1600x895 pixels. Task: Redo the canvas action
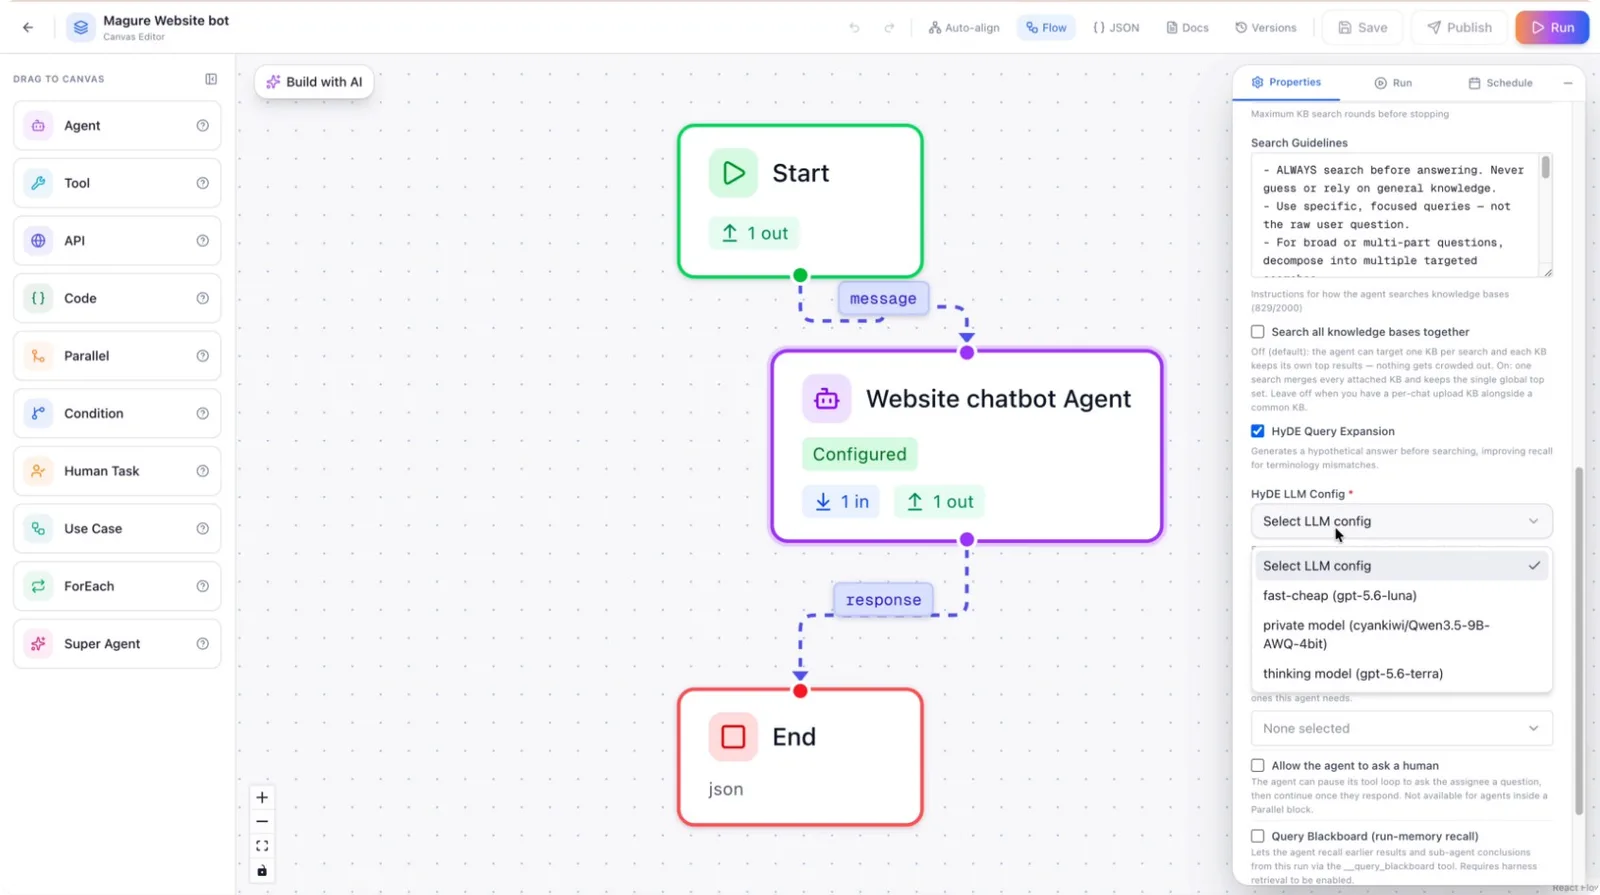tap(889, 28)
